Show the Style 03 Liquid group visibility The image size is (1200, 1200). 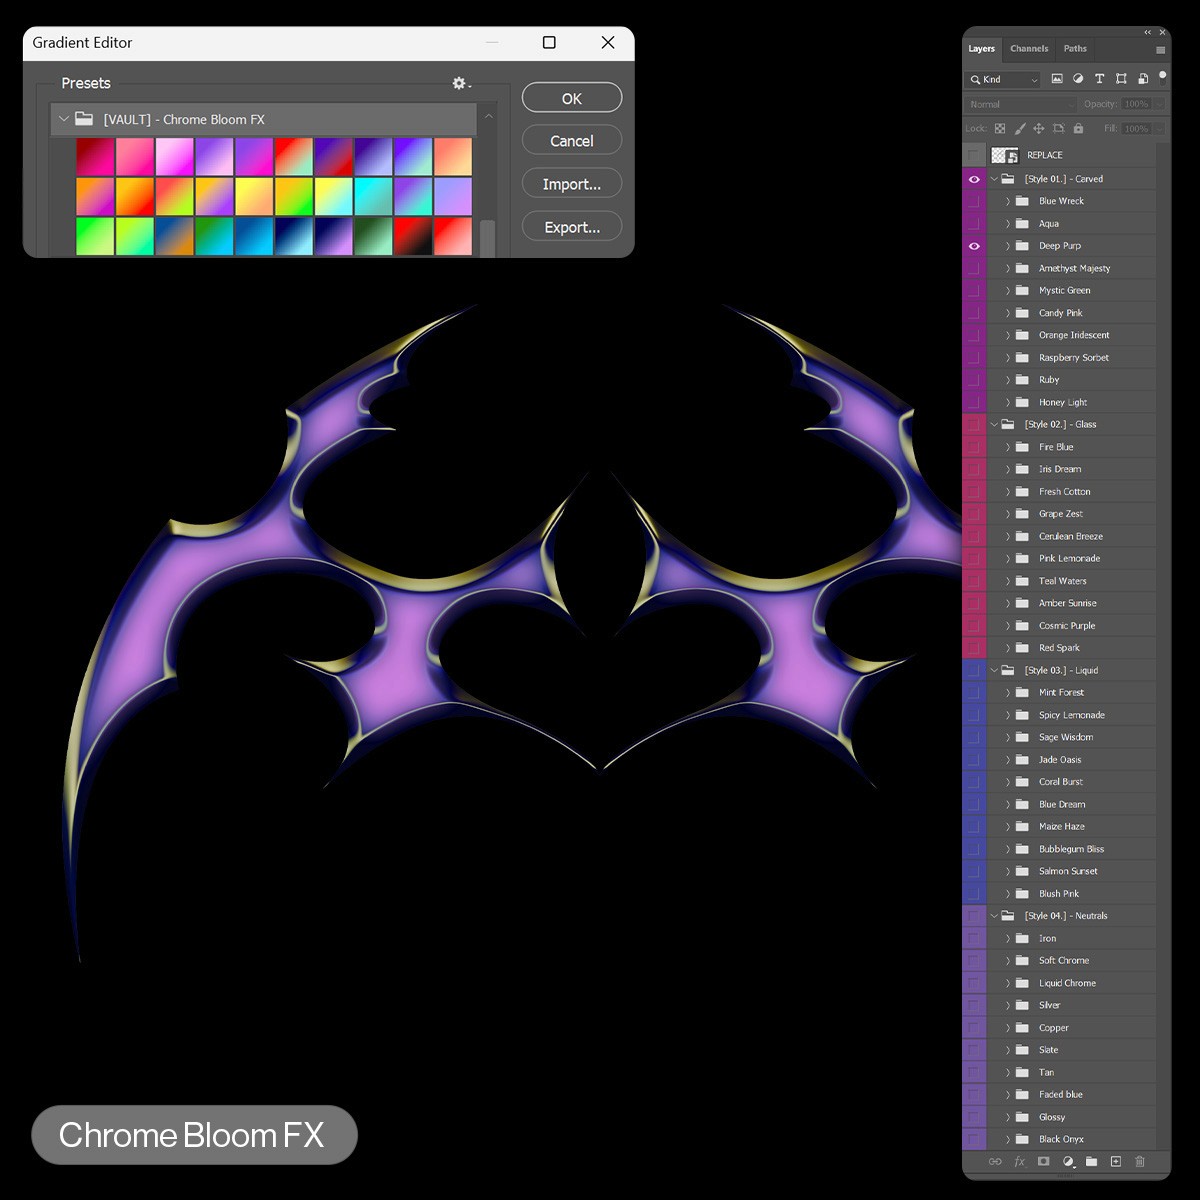point(974,670)
